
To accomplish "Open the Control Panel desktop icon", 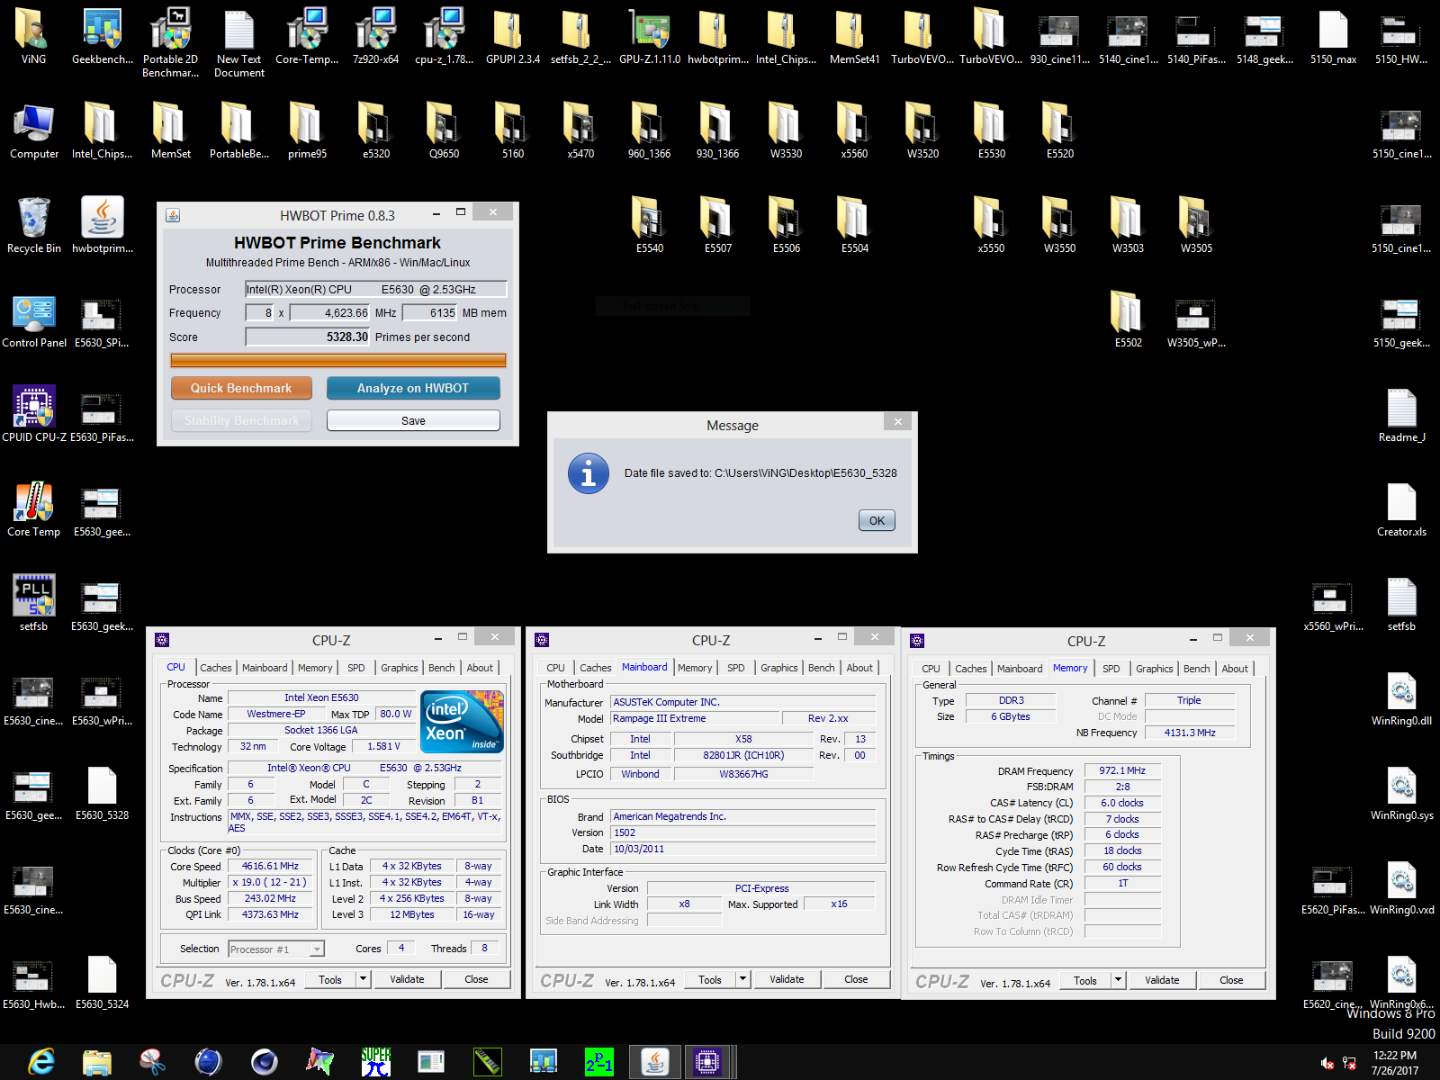I will click(34, 320).
